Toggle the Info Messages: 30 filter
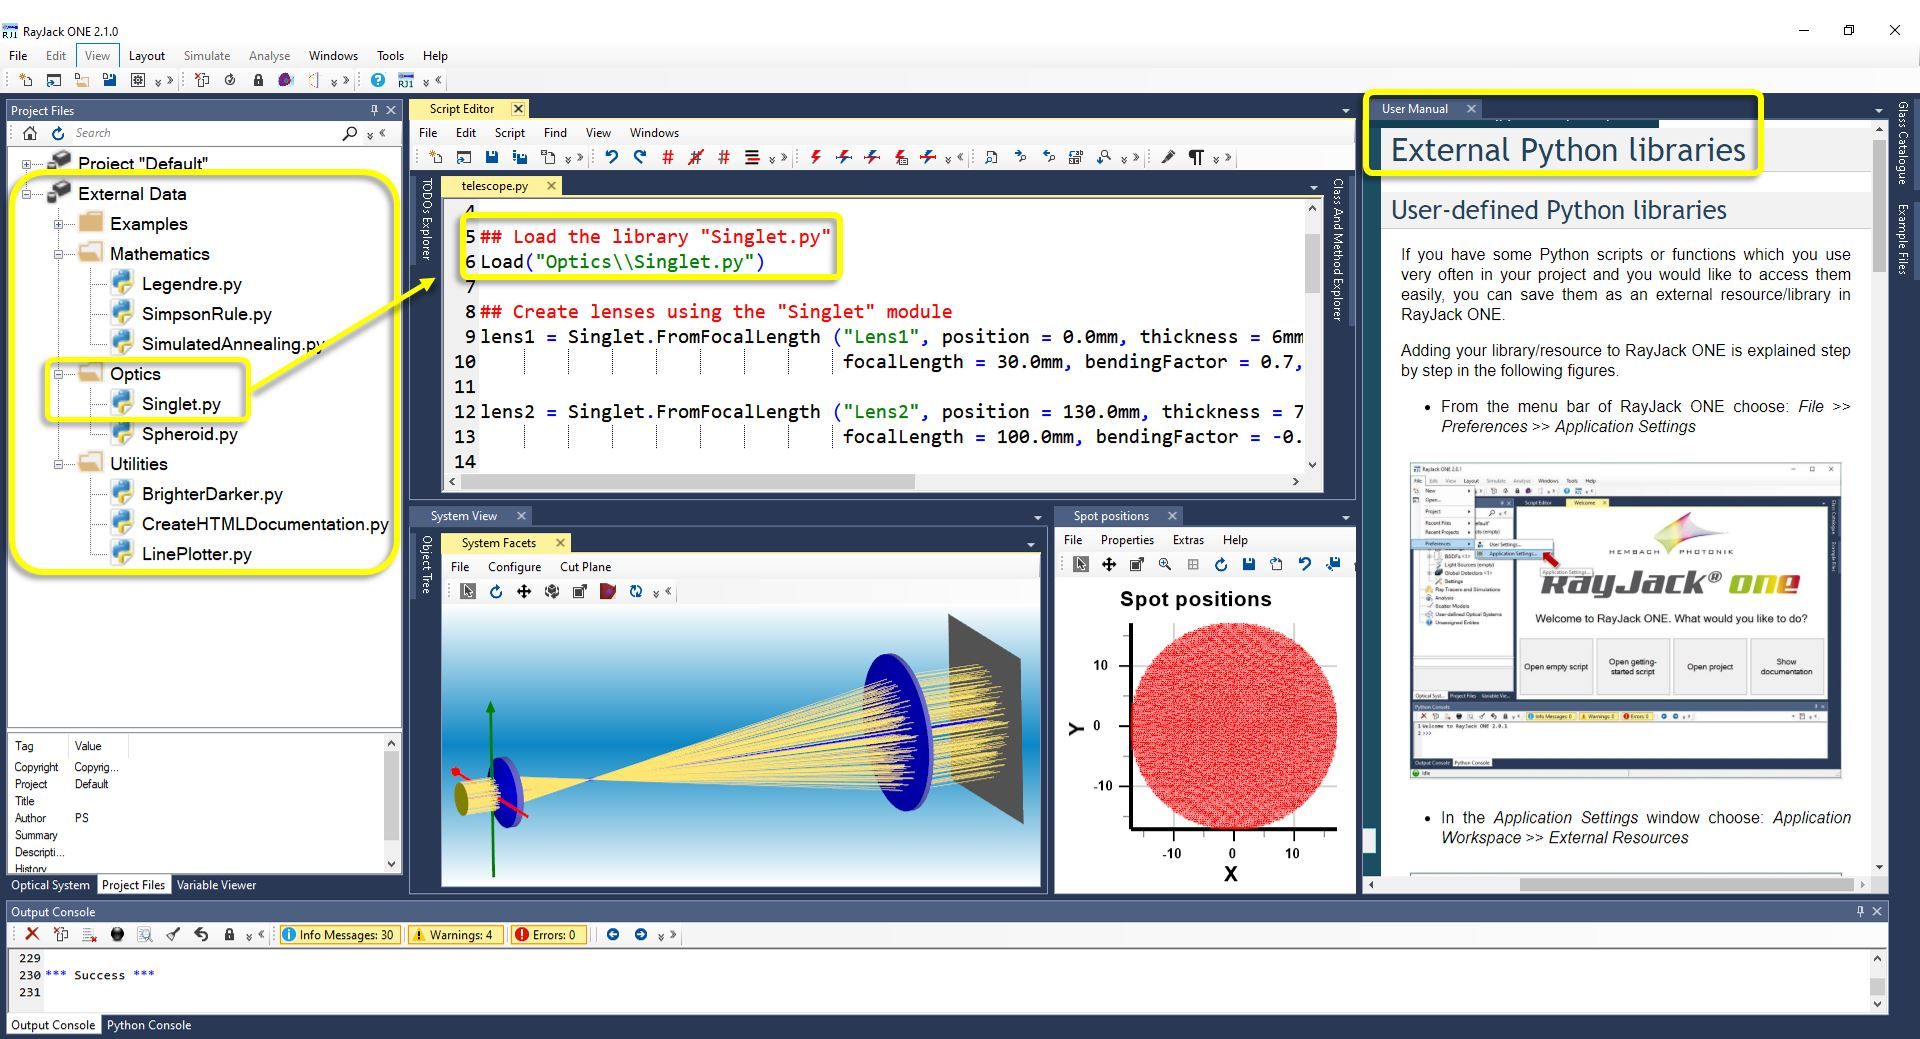The image size is (1920, 1039). click(338, 935)
